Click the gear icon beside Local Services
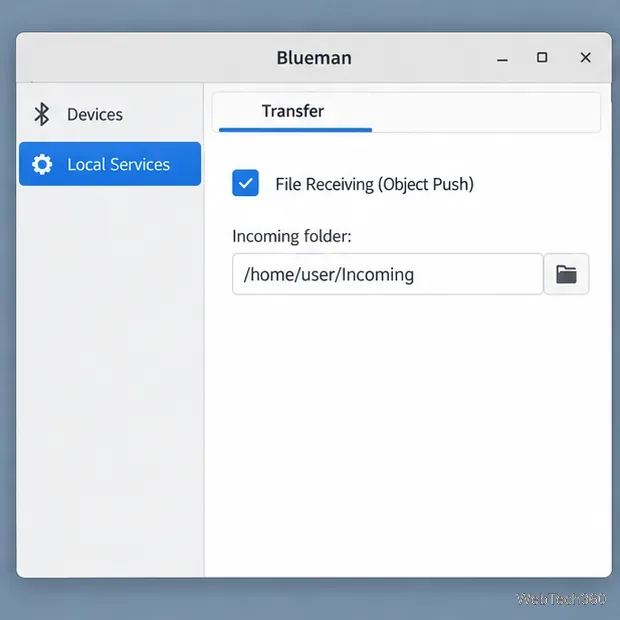The image size is (620, 620). point(42,164)
